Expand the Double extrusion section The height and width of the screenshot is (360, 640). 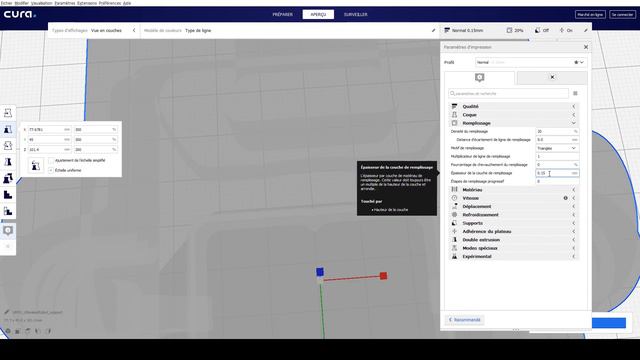pyautogui.click(x=513, y=240)
